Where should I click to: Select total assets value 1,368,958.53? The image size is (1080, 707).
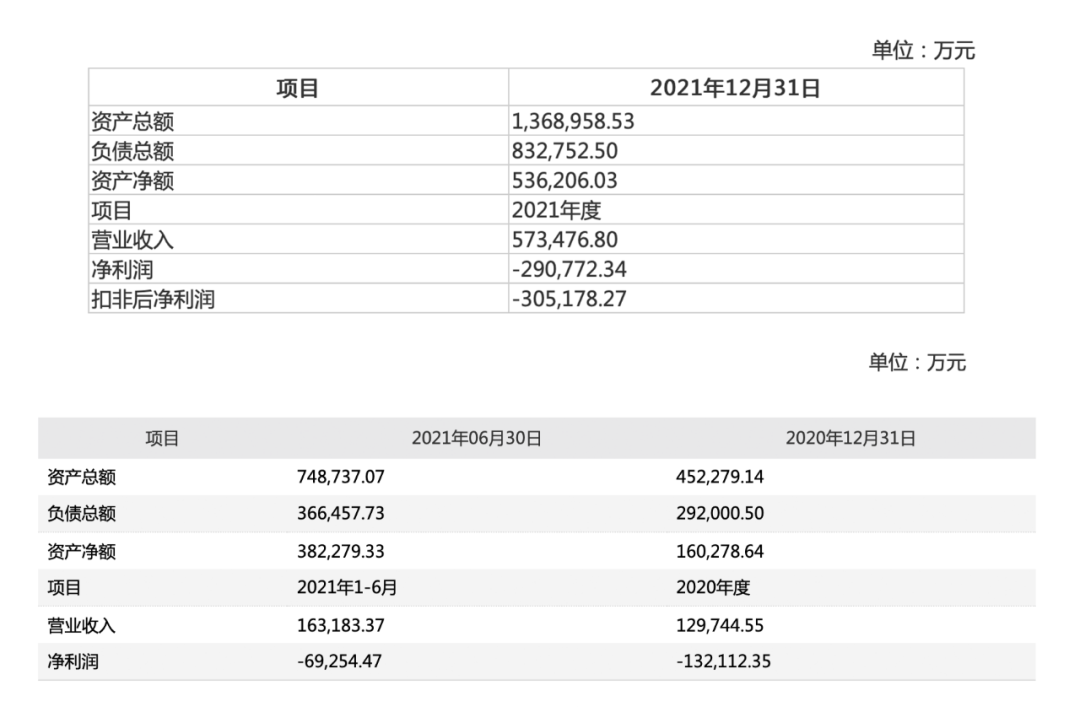point(573,122)
